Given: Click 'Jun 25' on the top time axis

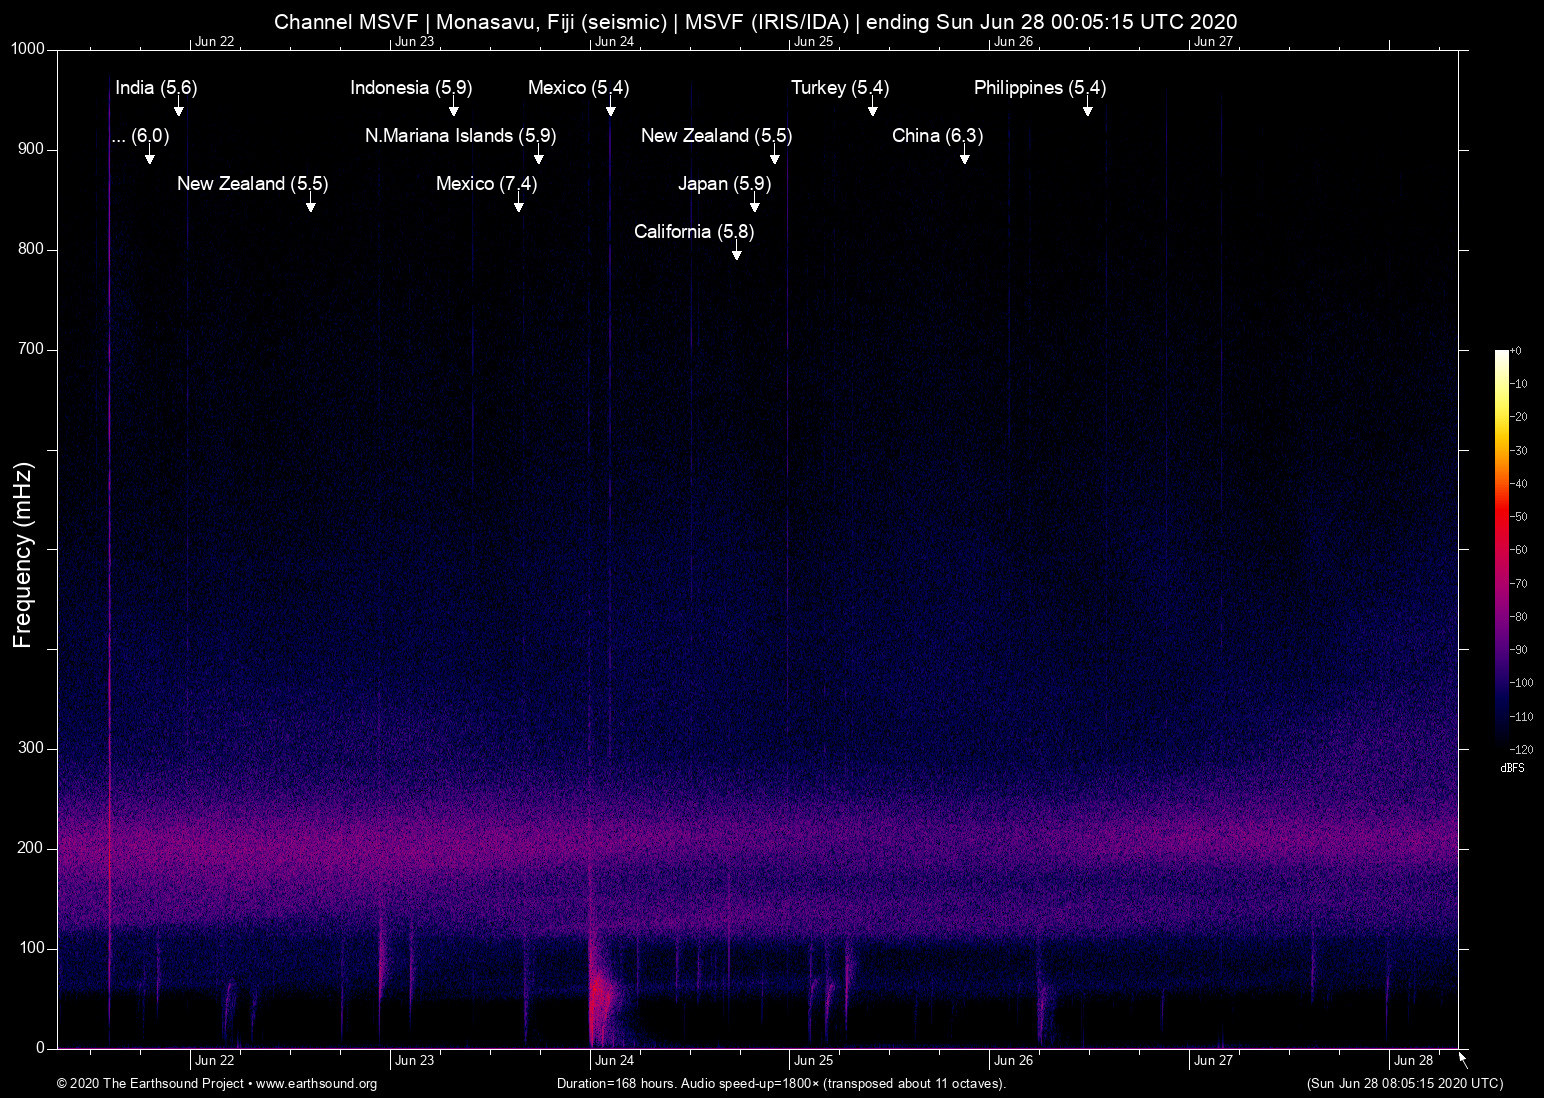Looking at the screenshot, I should (x=814, y=42).
